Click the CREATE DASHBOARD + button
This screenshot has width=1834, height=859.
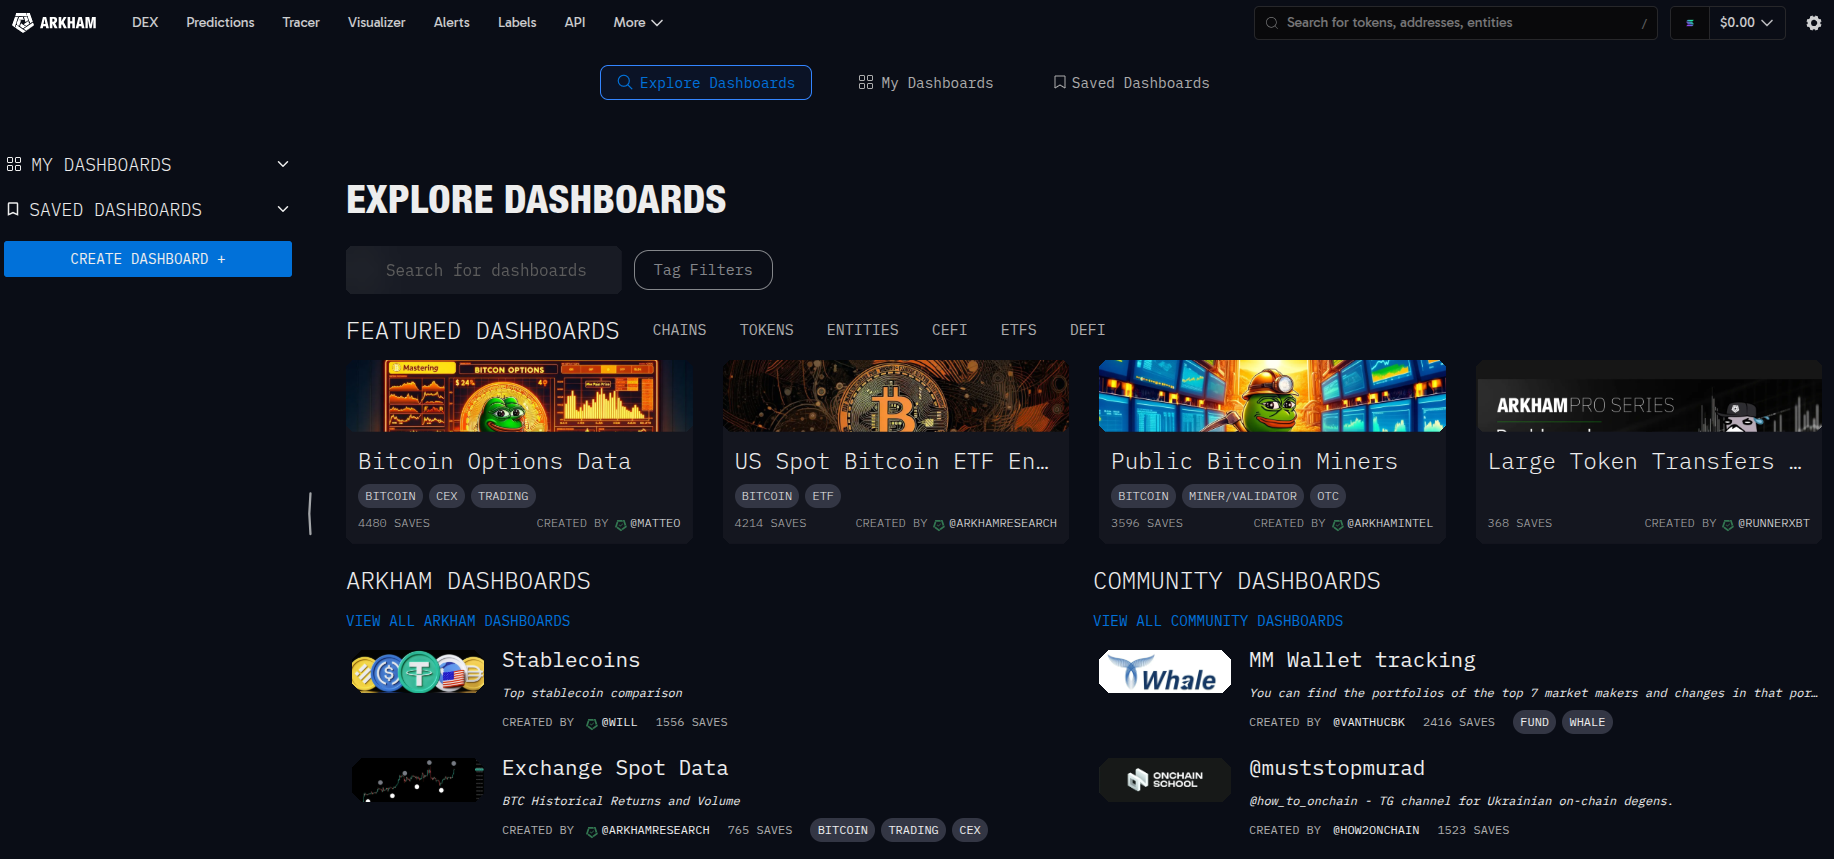click(148, 259)
